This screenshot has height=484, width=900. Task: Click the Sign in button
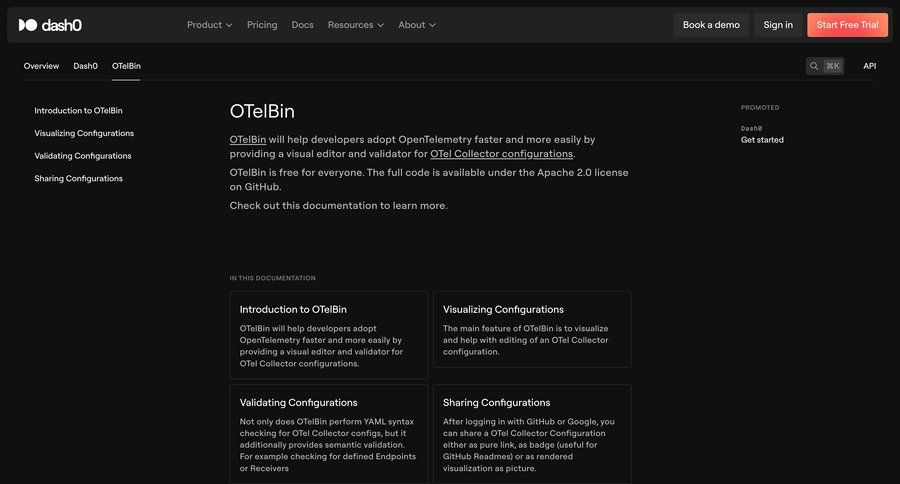pyautogui.click(x=778, y=25)
